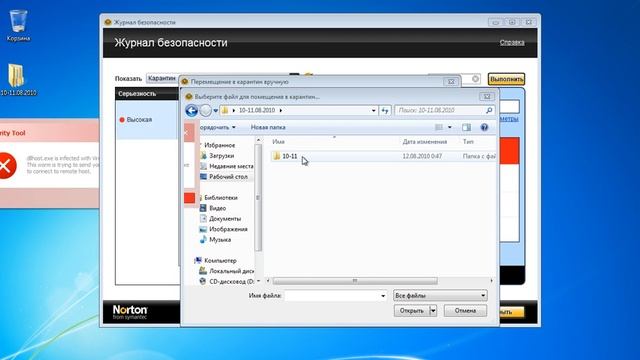This screenshot has width=640, height=360.
Task: Cancel with the Отмена button
Action: (x=465, y=311)
